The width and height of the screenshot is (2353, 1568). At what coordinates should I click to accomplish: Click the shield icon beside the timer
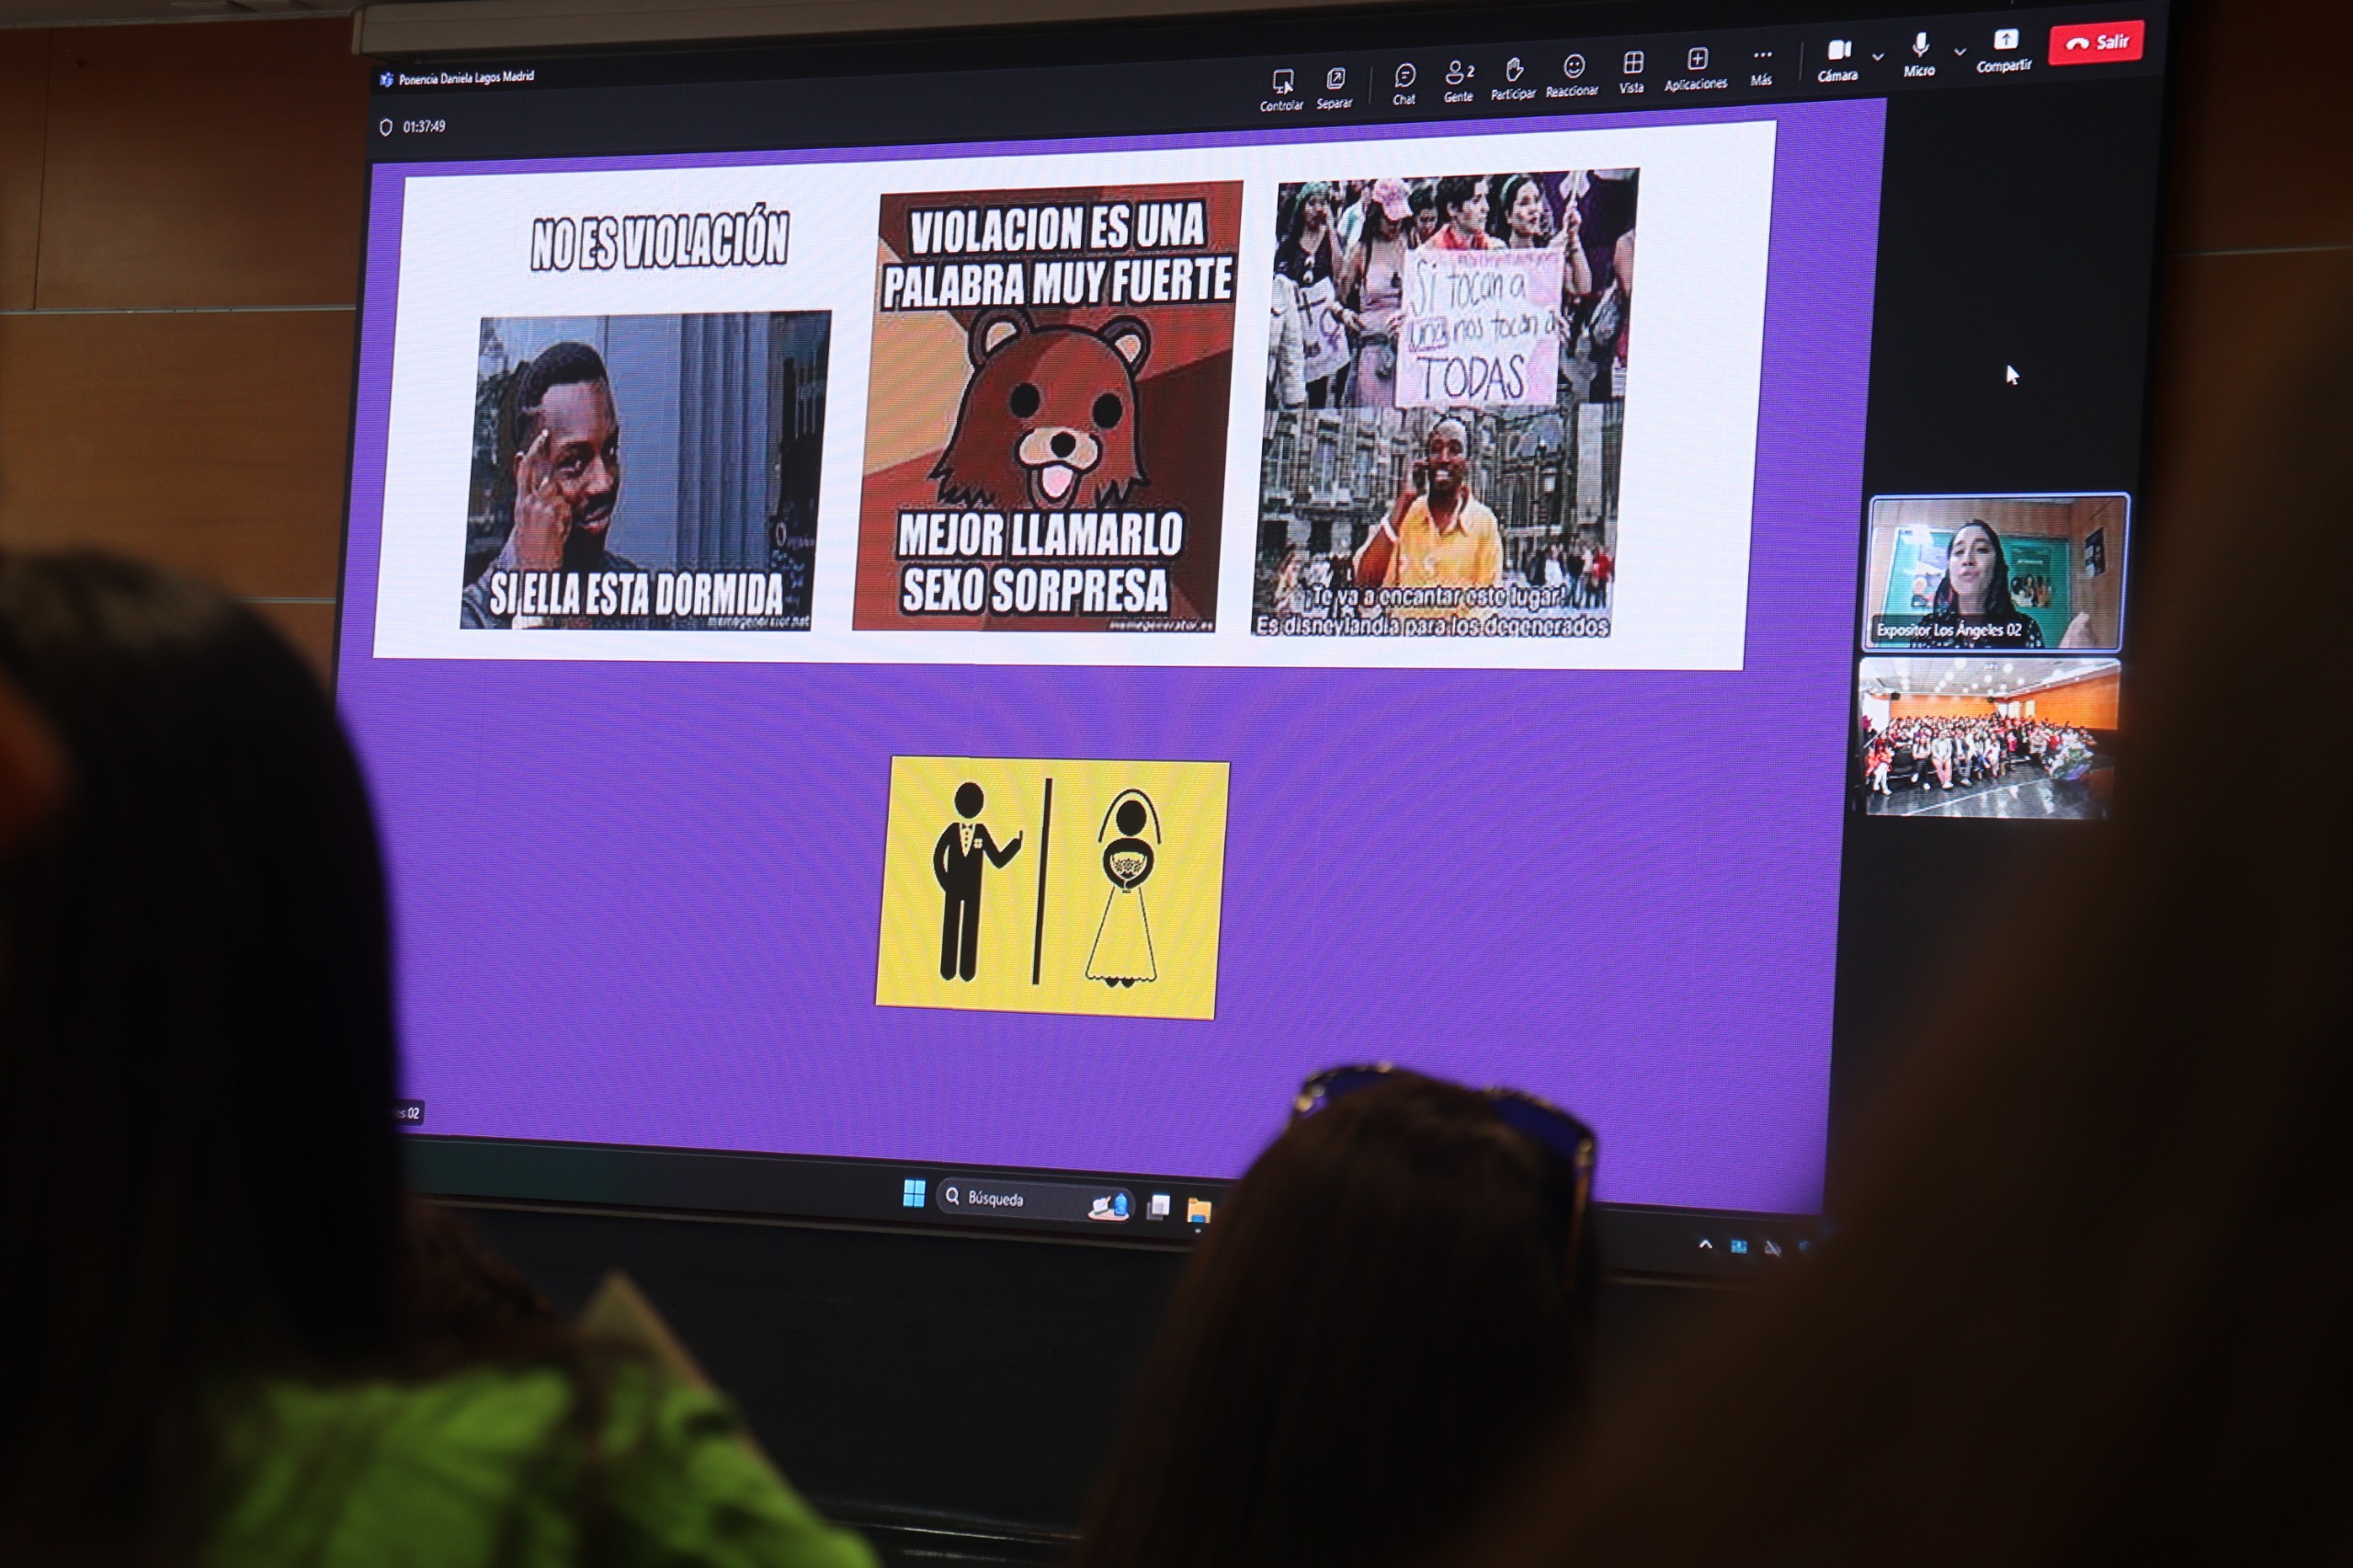(x=386, y=127)
